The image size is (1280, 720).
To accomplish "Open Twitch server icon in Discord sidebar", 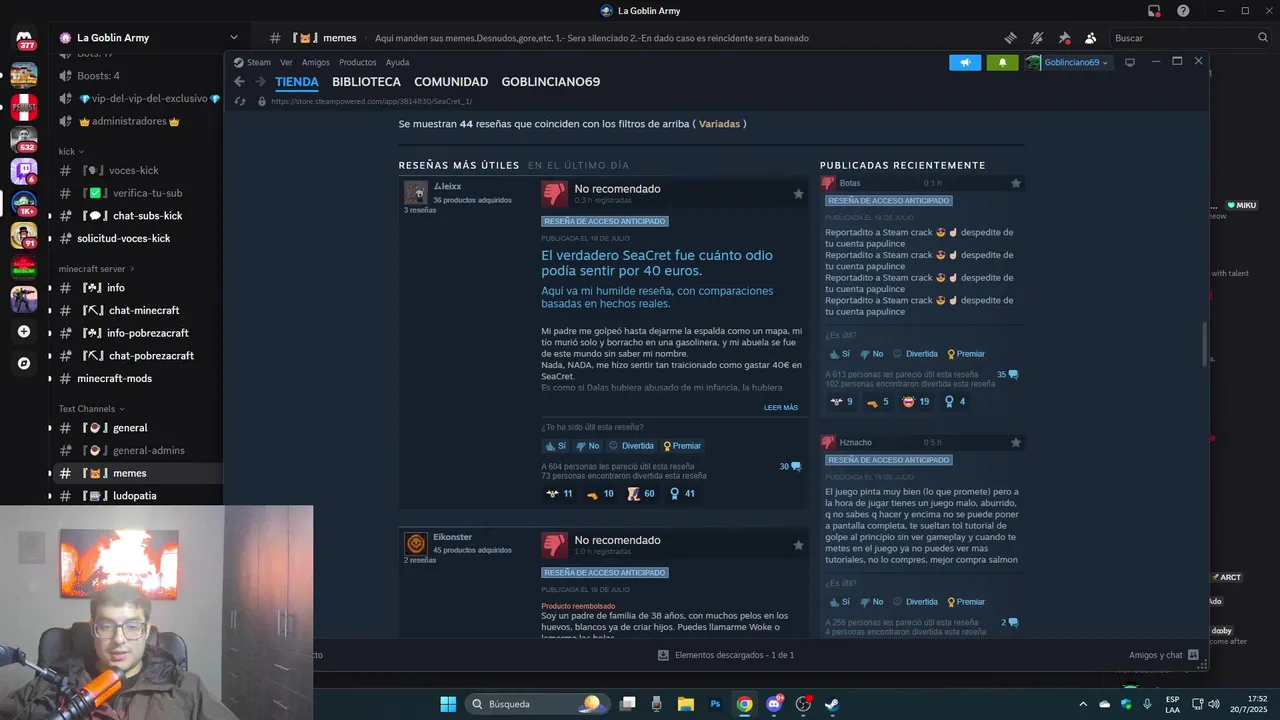I will click(x=24, y=171).
